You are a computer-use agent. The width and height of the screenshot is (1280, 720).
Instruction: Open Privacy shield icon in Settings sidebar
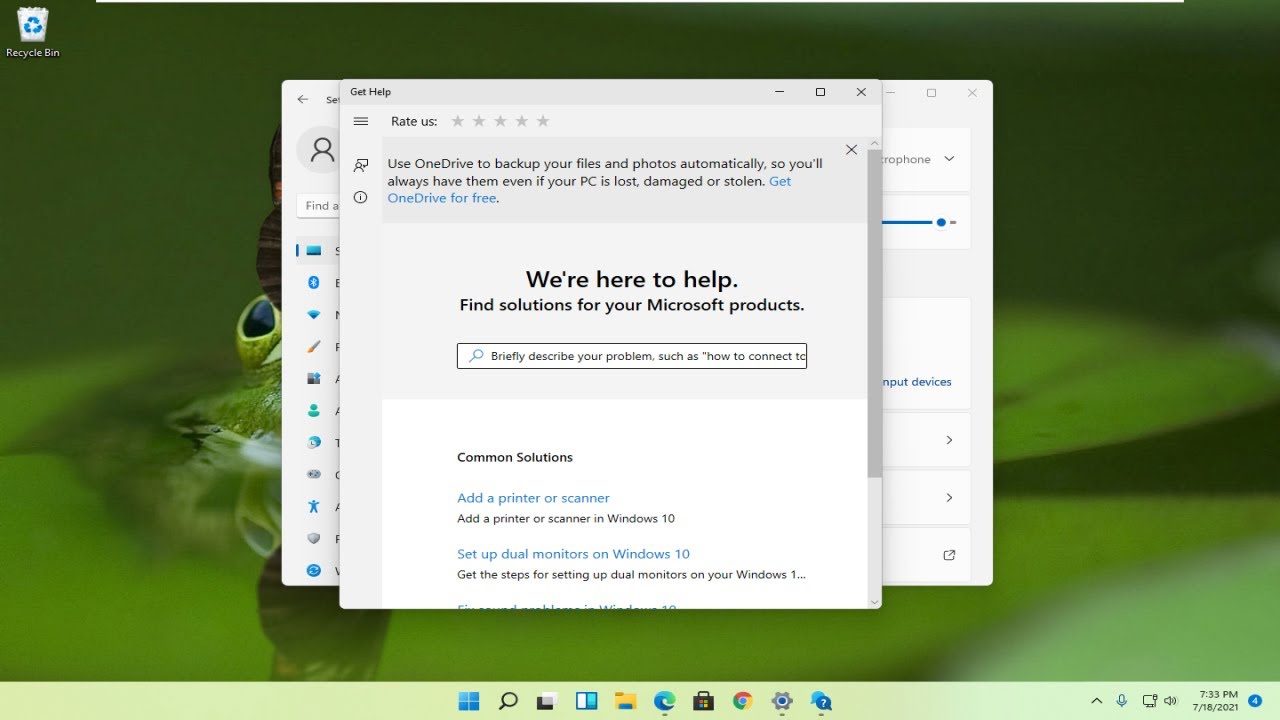tap(314, 538)
